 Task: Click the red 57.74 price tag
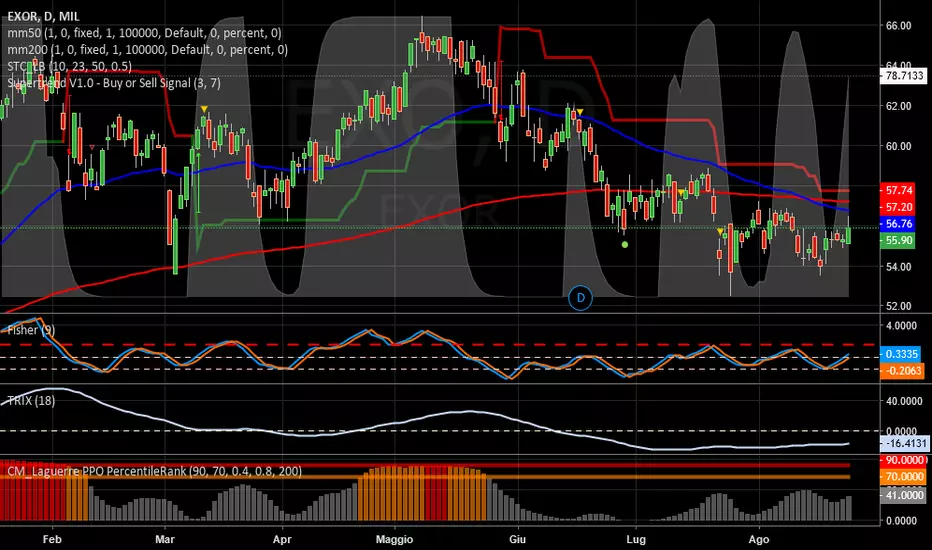coord(898,190)
